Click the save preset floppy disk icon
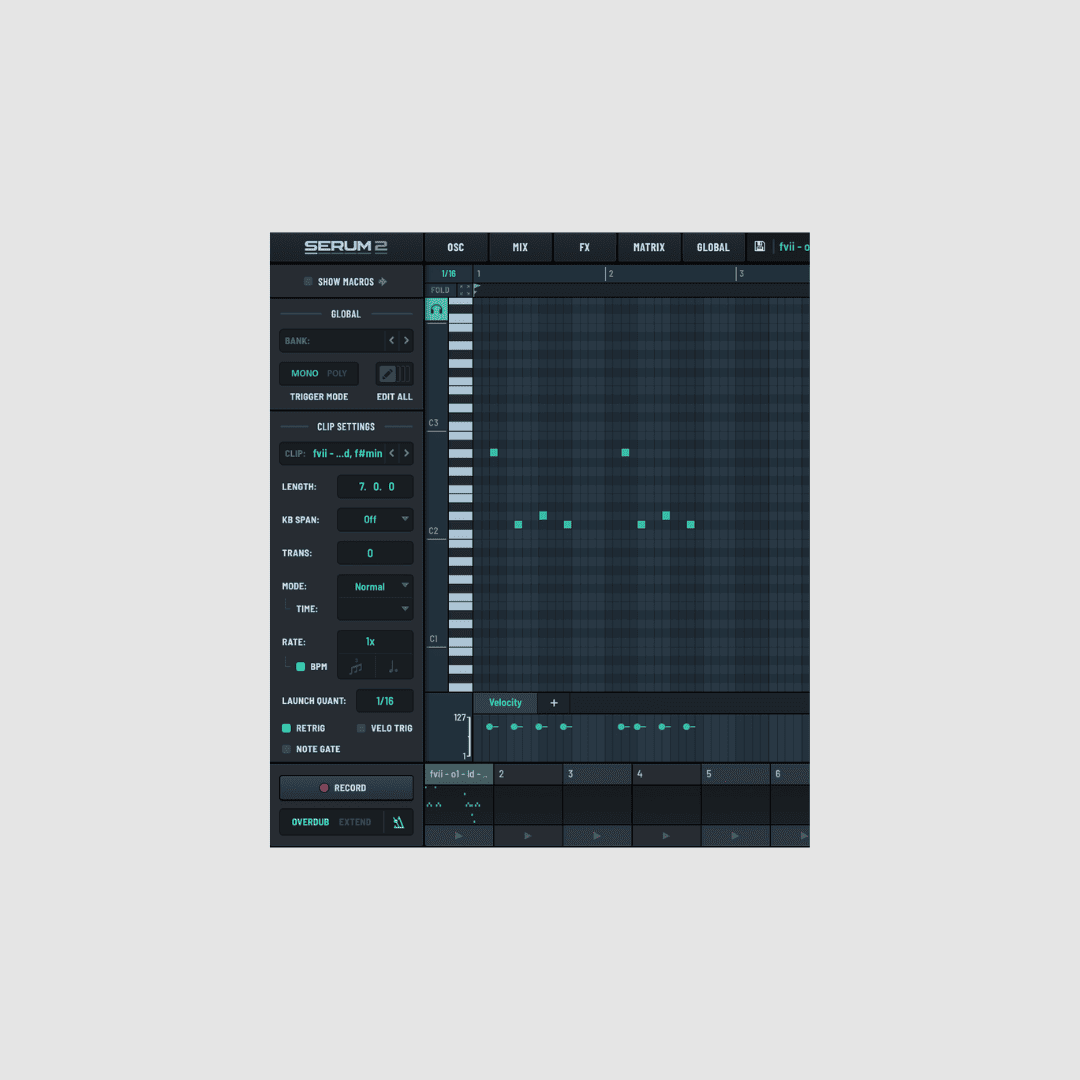This screenshot has width=1080, height=1080. pos(760,247)
